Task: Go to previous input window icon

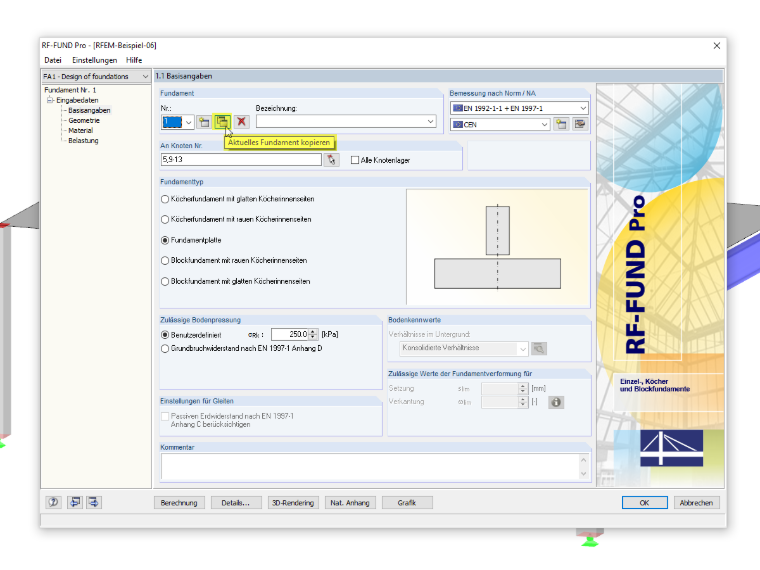Action: tap(75, 503)
